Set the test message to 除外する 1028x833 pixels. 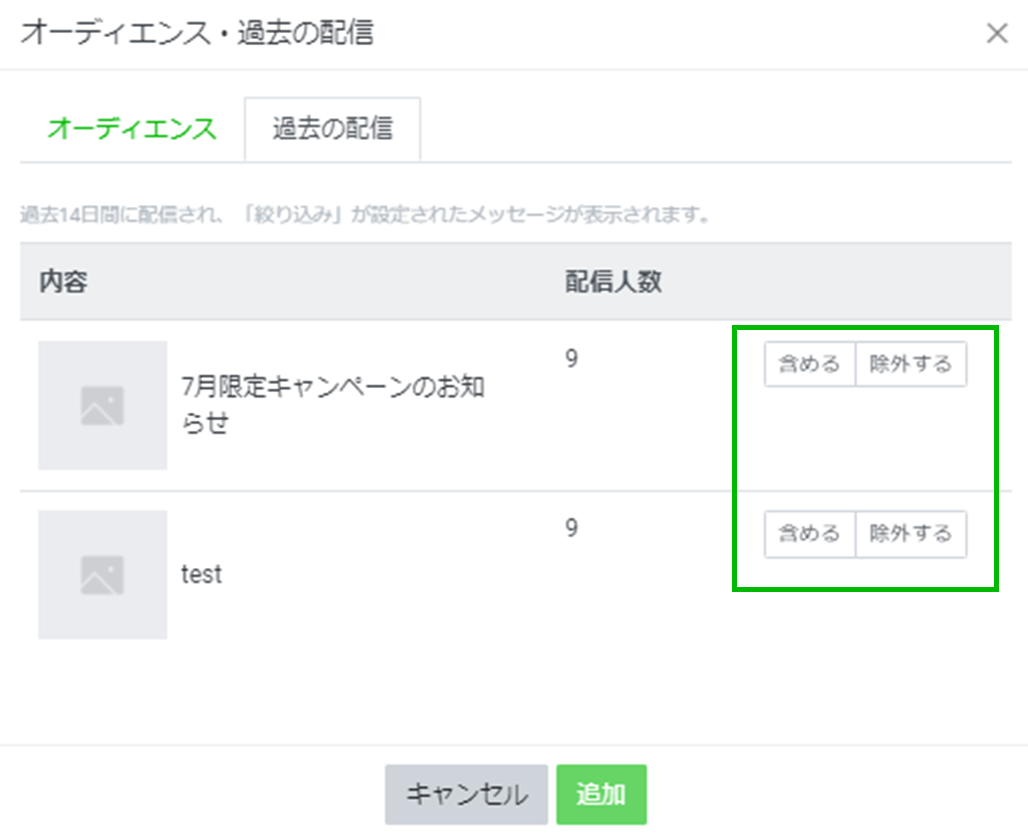[x=911, y=534]
